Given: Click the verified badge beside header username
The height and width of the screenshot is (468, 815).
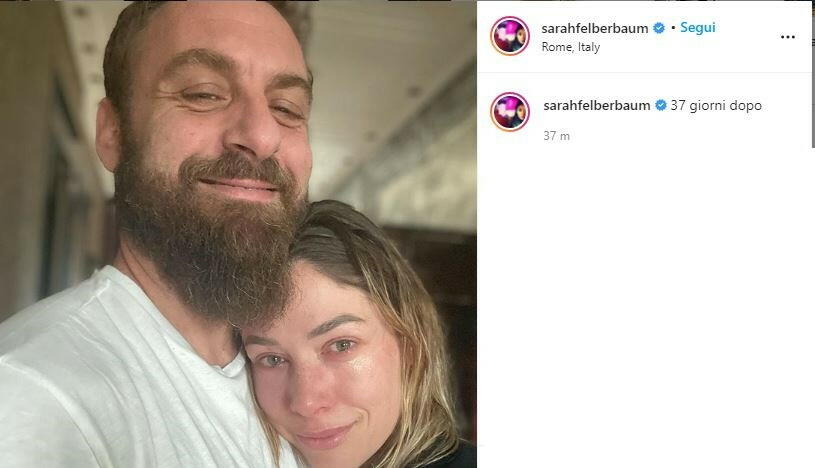Looking at the screenshot, I should (x=659, y=28).
